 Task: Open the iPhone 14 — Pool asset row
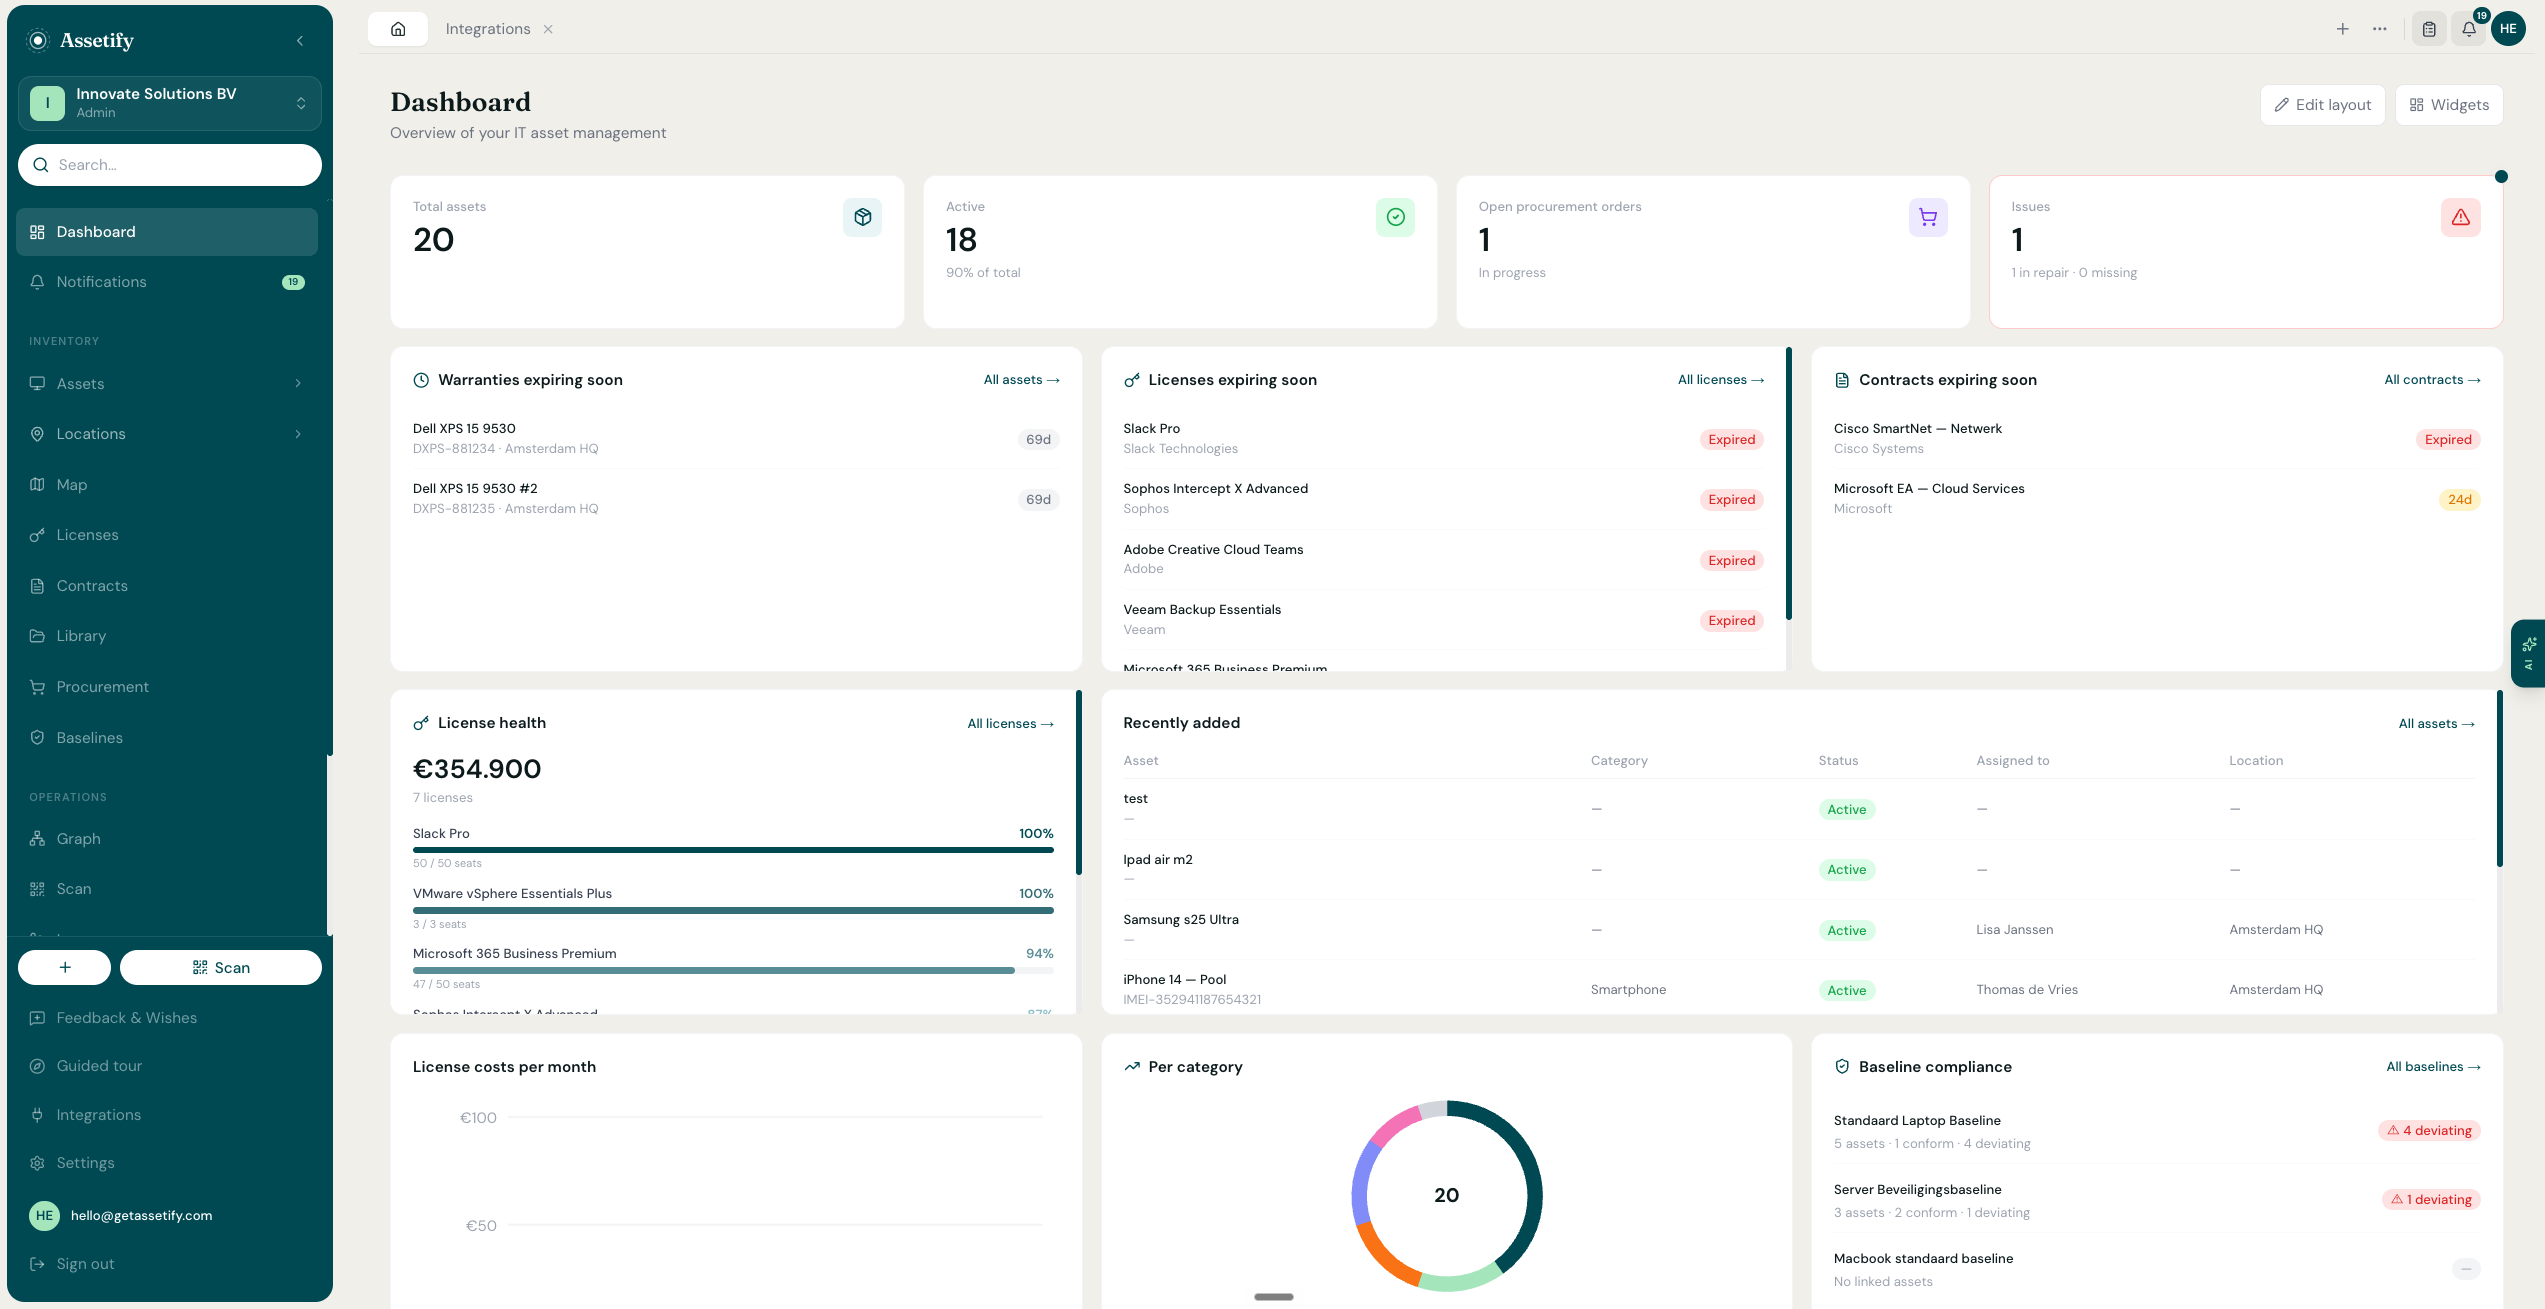(1798, 990)
